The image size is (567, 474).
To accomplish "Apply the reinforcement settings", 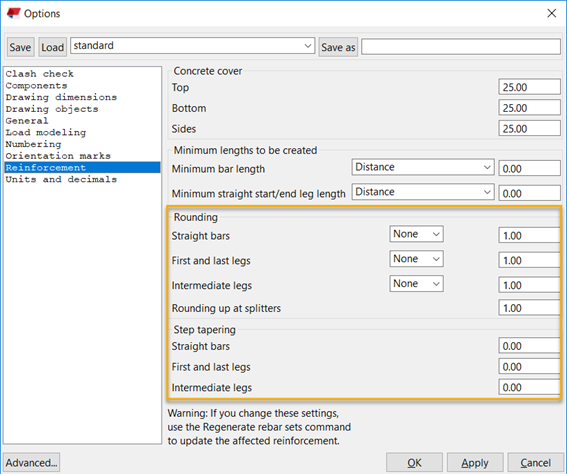I will pos(475,462).
